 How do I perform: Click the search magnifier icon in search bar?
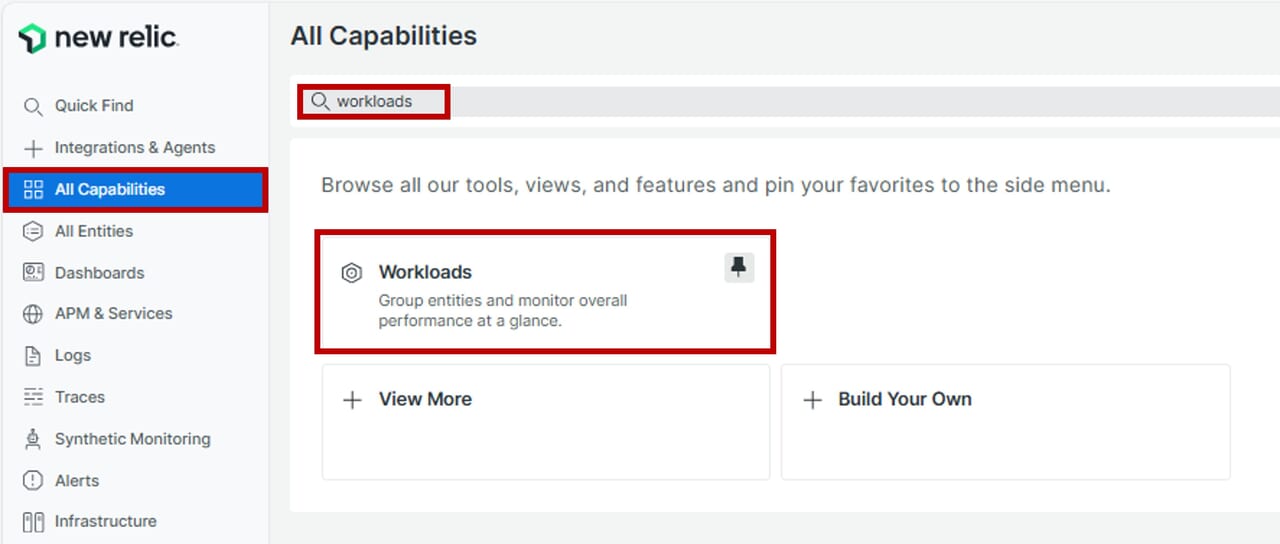click(320, 102)
